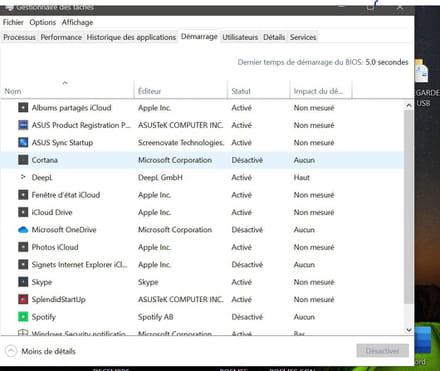Screen dimensions: 440x371
Task: Click the Photos iCloud icon
Action: coord(23,247)
